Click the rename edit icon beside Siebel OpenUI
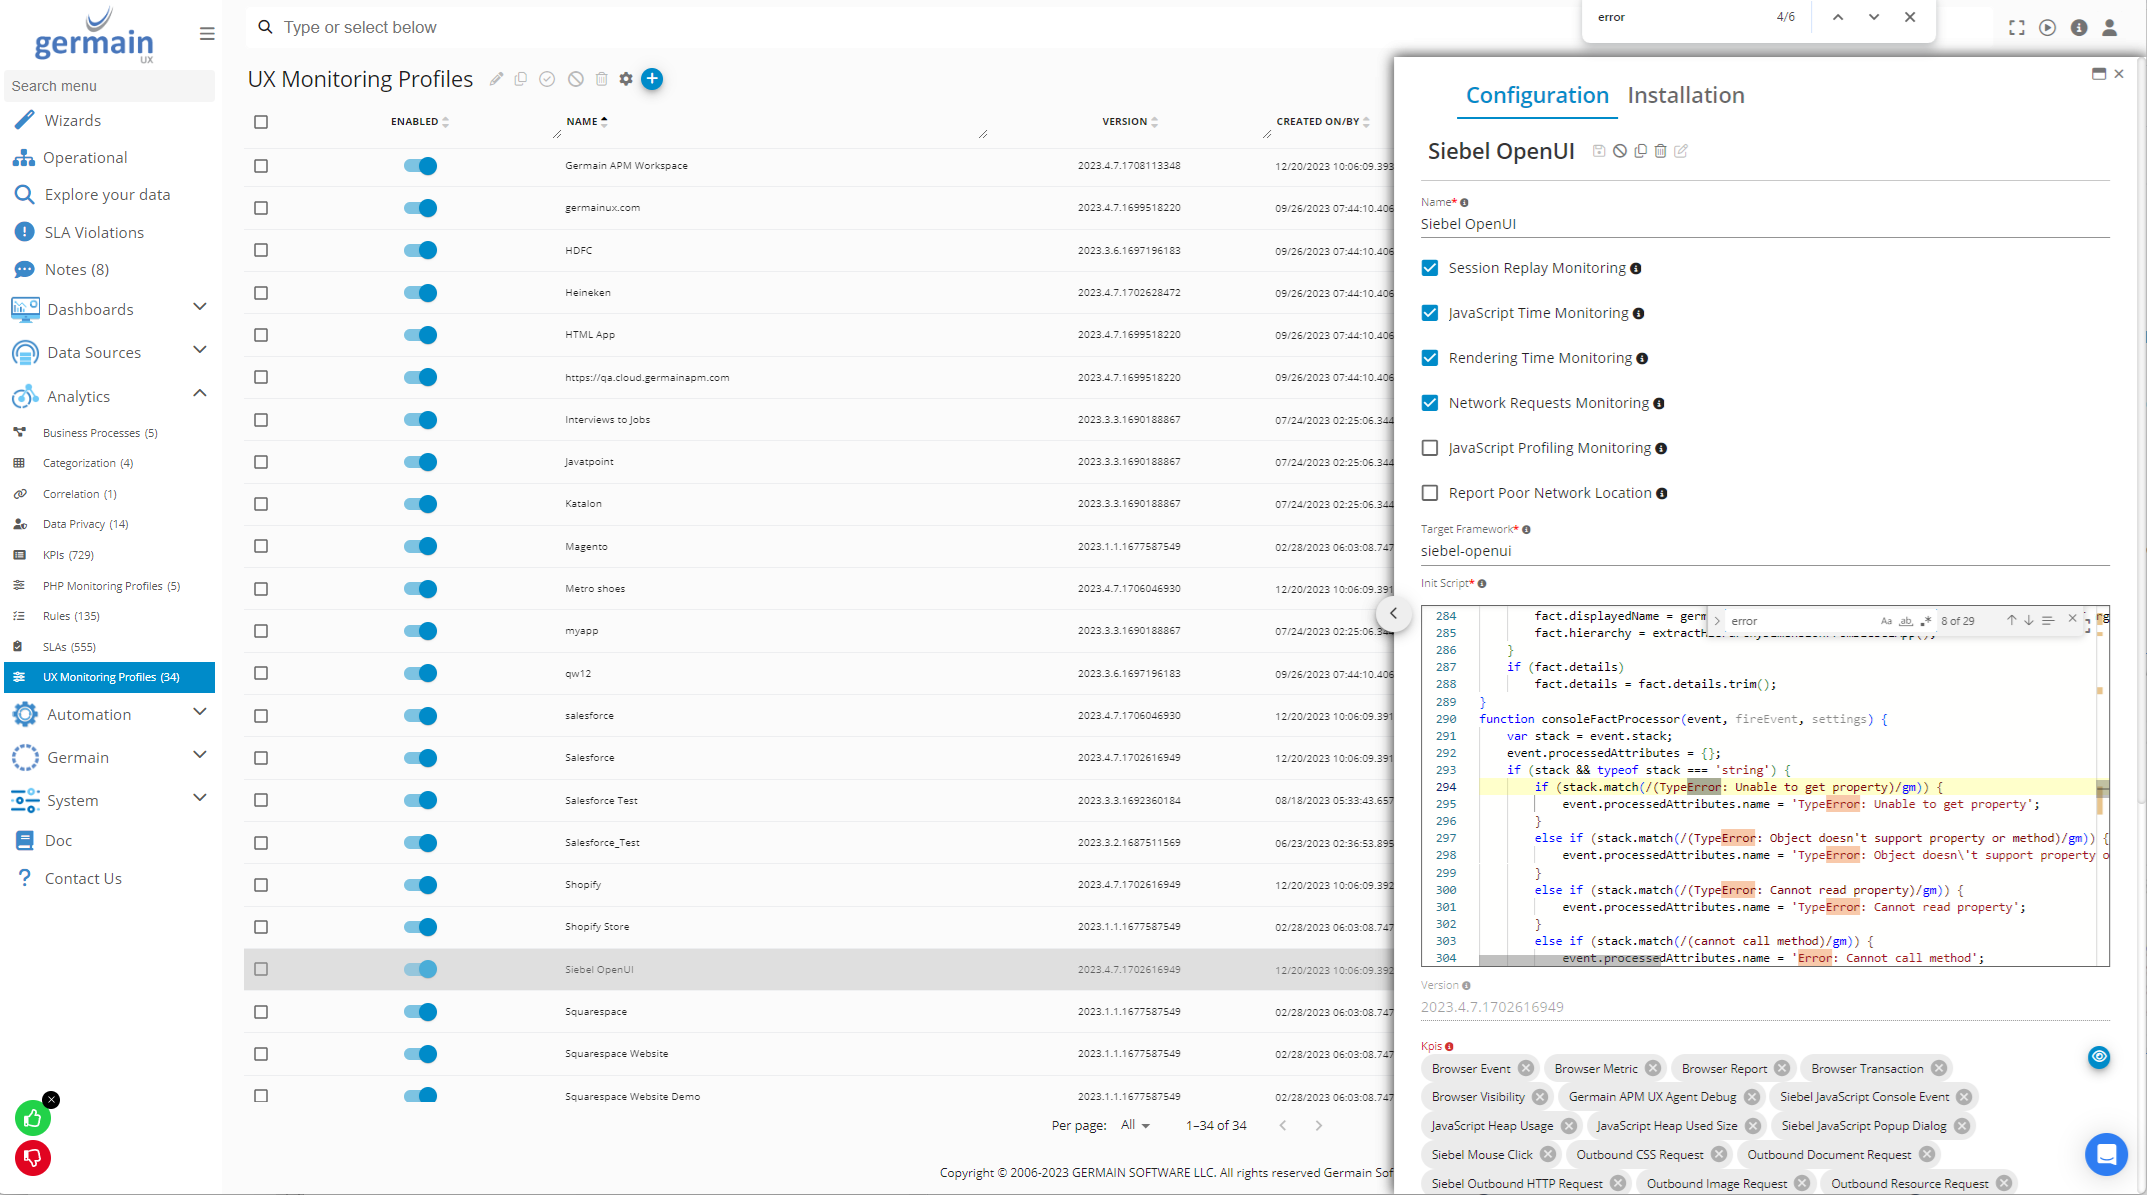Image resolution: width=2147 pixels, height=1195 pixels. 1681,151
